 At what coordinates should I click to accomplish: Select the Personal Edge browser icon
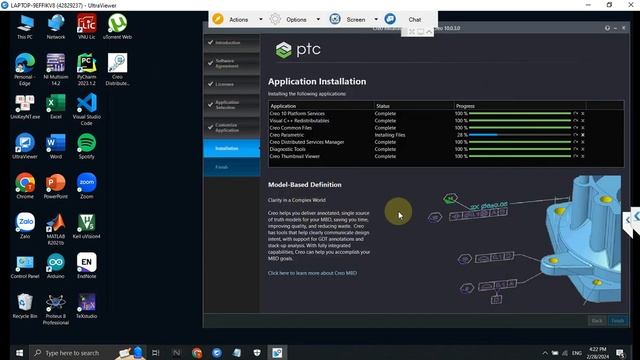(25, 69)
